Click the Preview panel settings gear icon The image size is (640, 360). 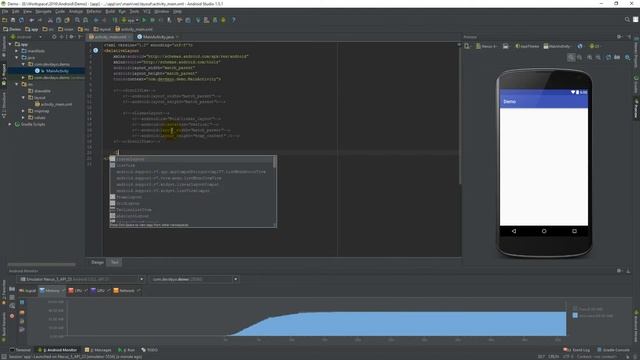[x=619, y=37]
